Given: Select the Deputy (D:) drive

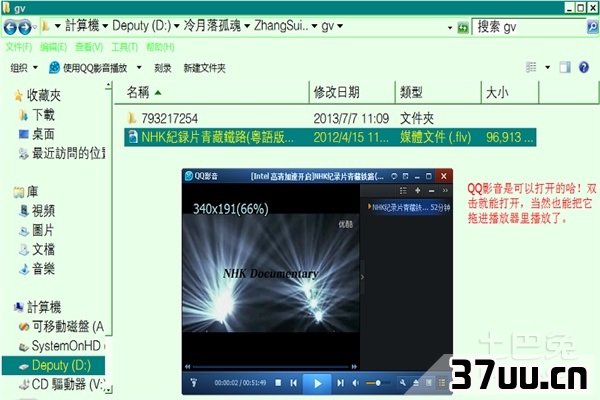Looking at the screenshot, I should click(x=54, y=365).
